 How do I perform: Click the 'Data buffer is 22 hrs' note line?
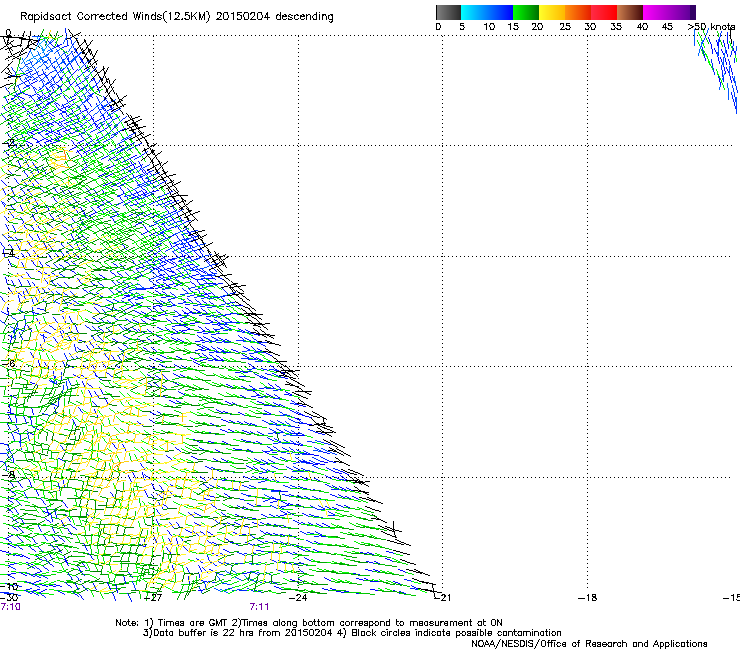(352, 633)
